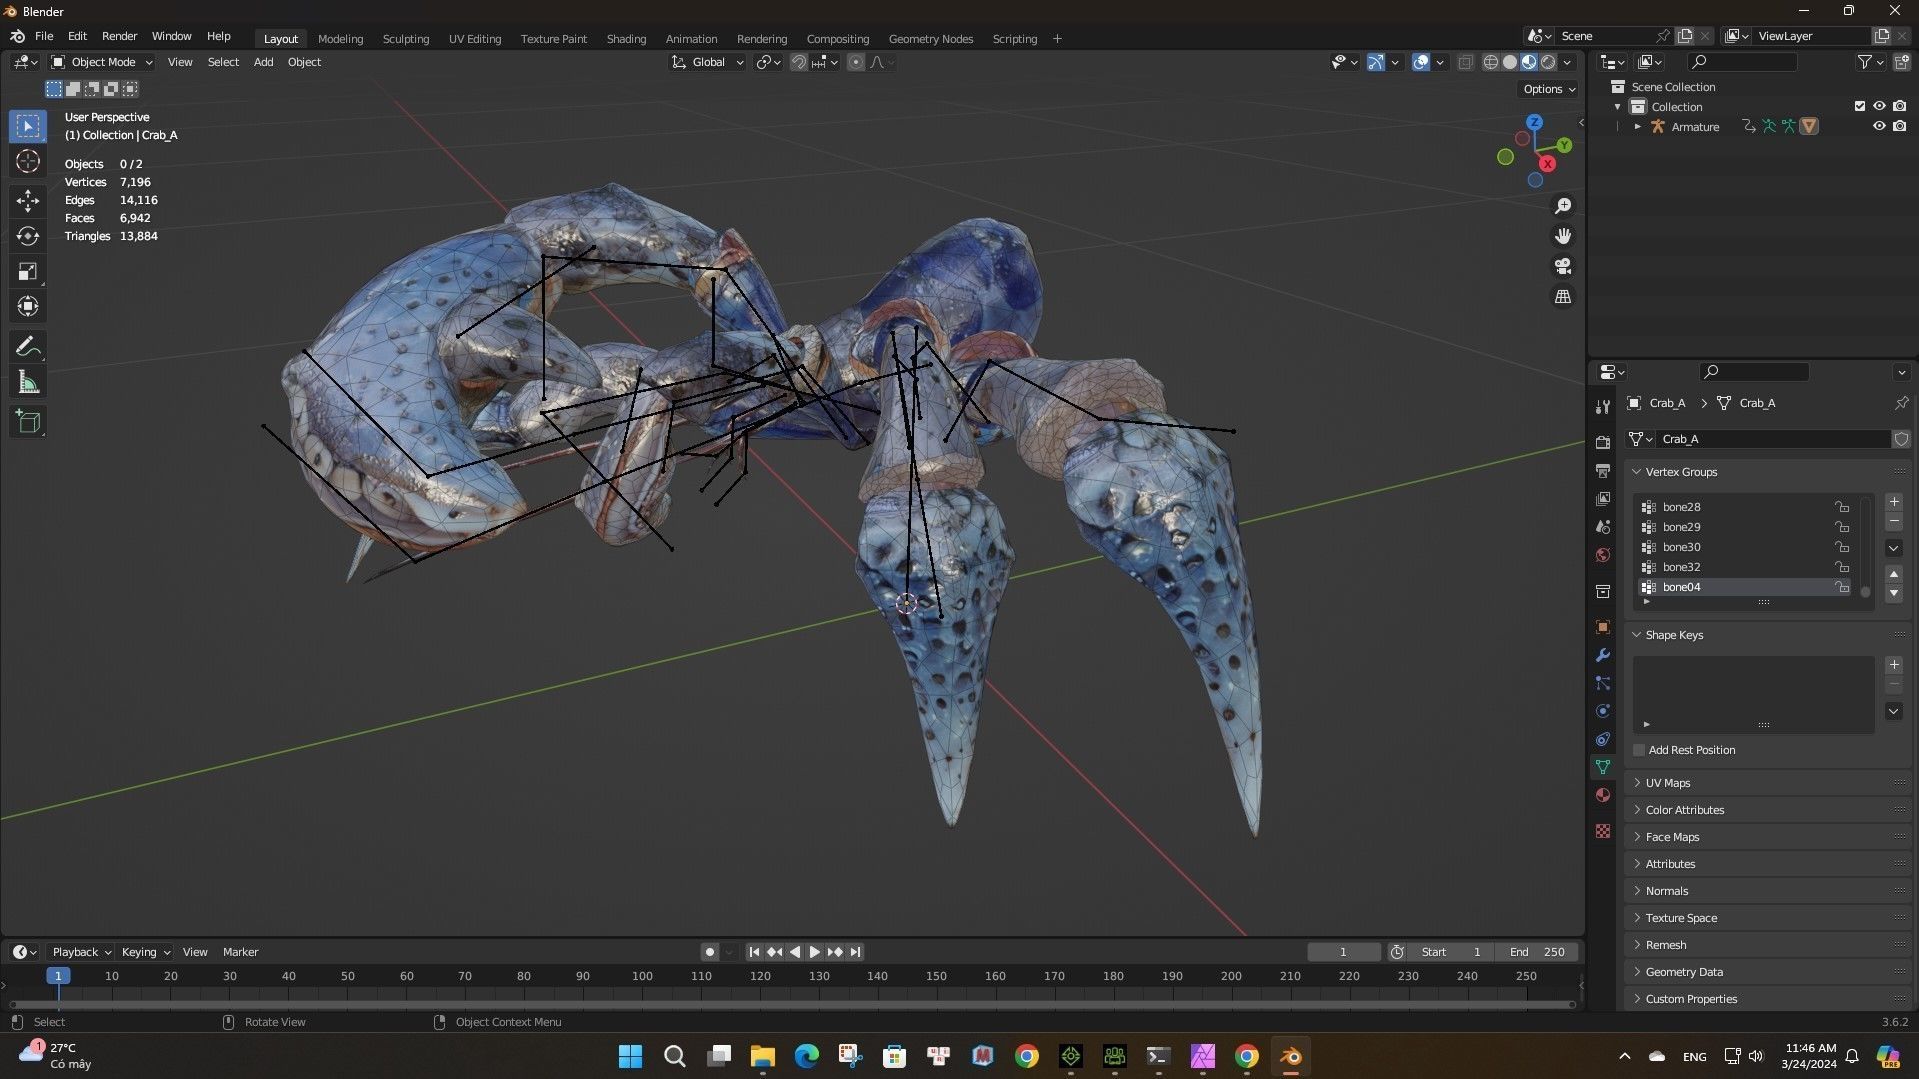The height and width of the screenshot is (1079, 1919).
Task: Click the pan view hand icon
Action: (1563, 236)
